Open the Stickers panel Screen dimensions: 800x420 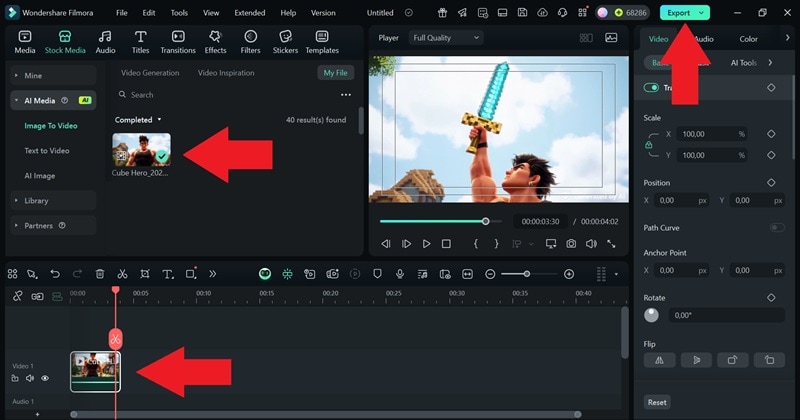click(x=285, y=42)
